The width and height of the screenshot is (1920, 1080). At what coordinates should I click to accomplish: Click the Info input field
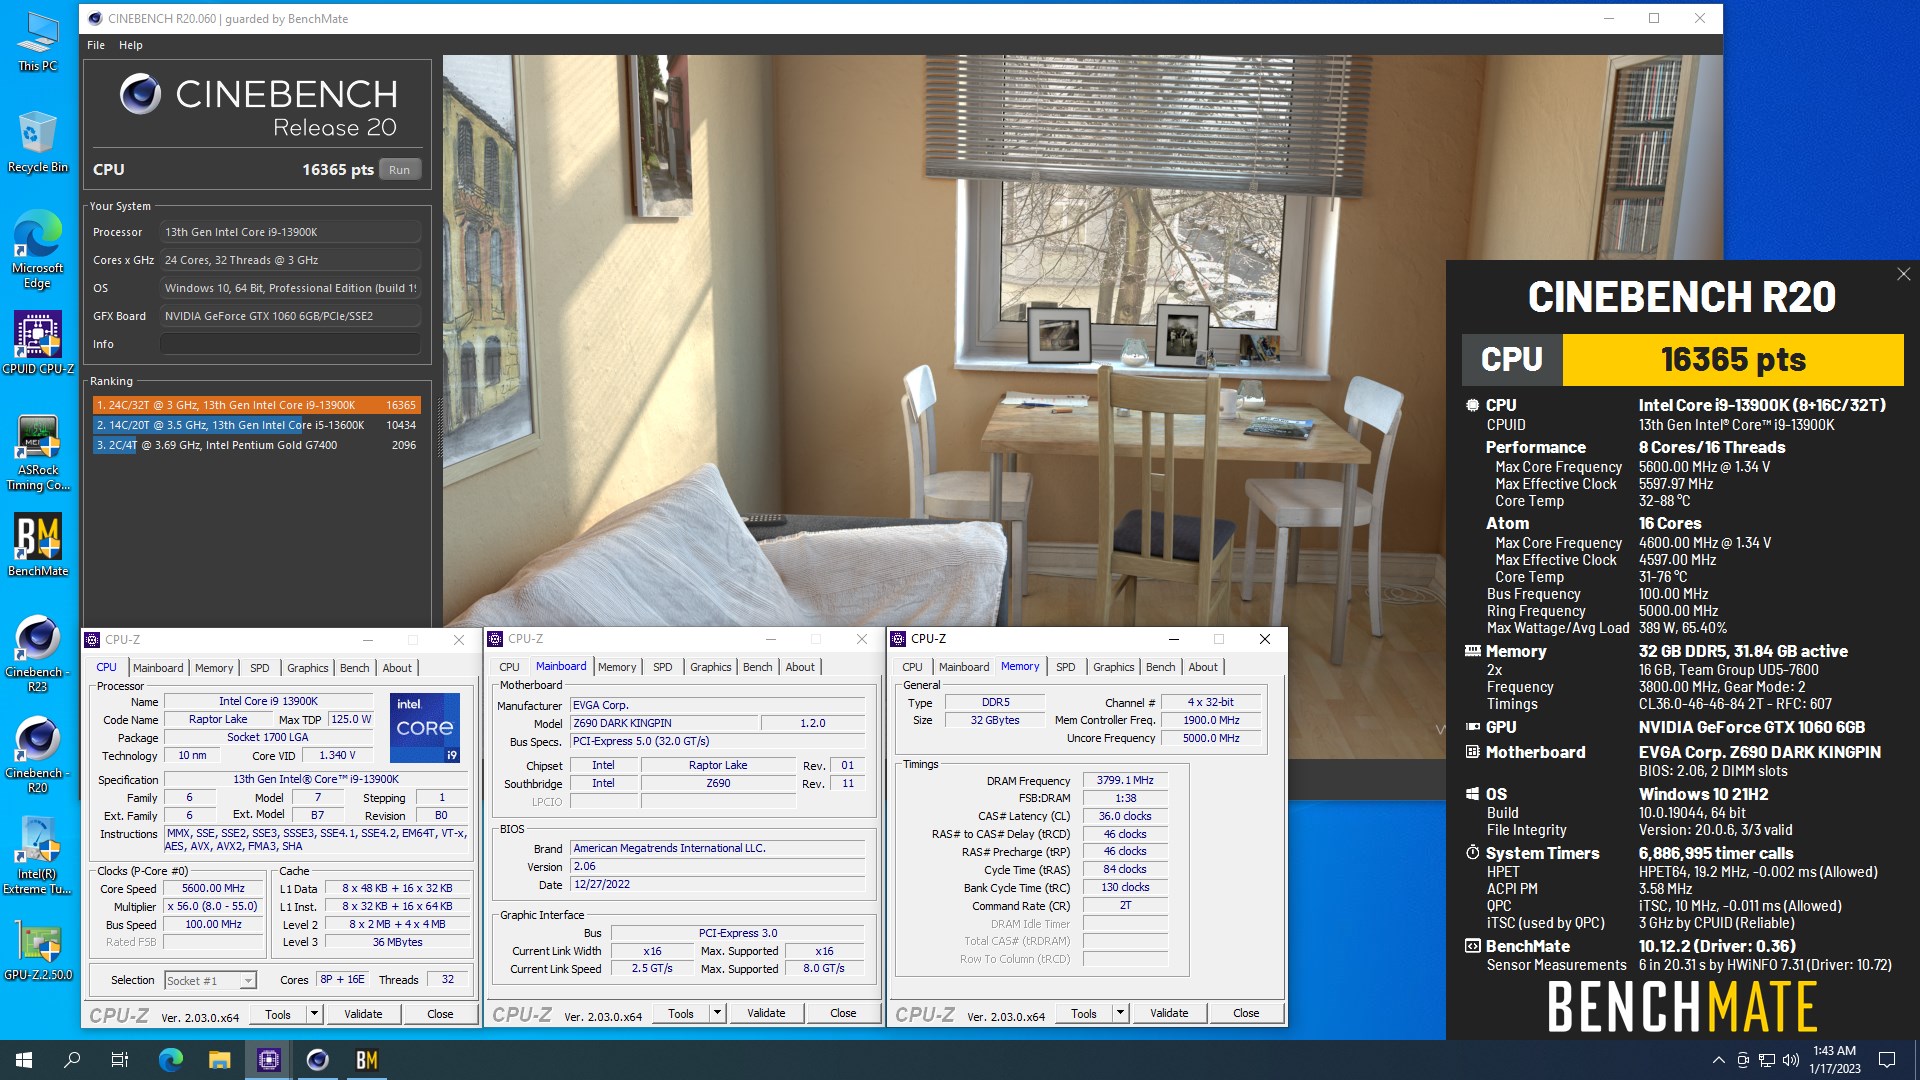(x=290, y=344)
